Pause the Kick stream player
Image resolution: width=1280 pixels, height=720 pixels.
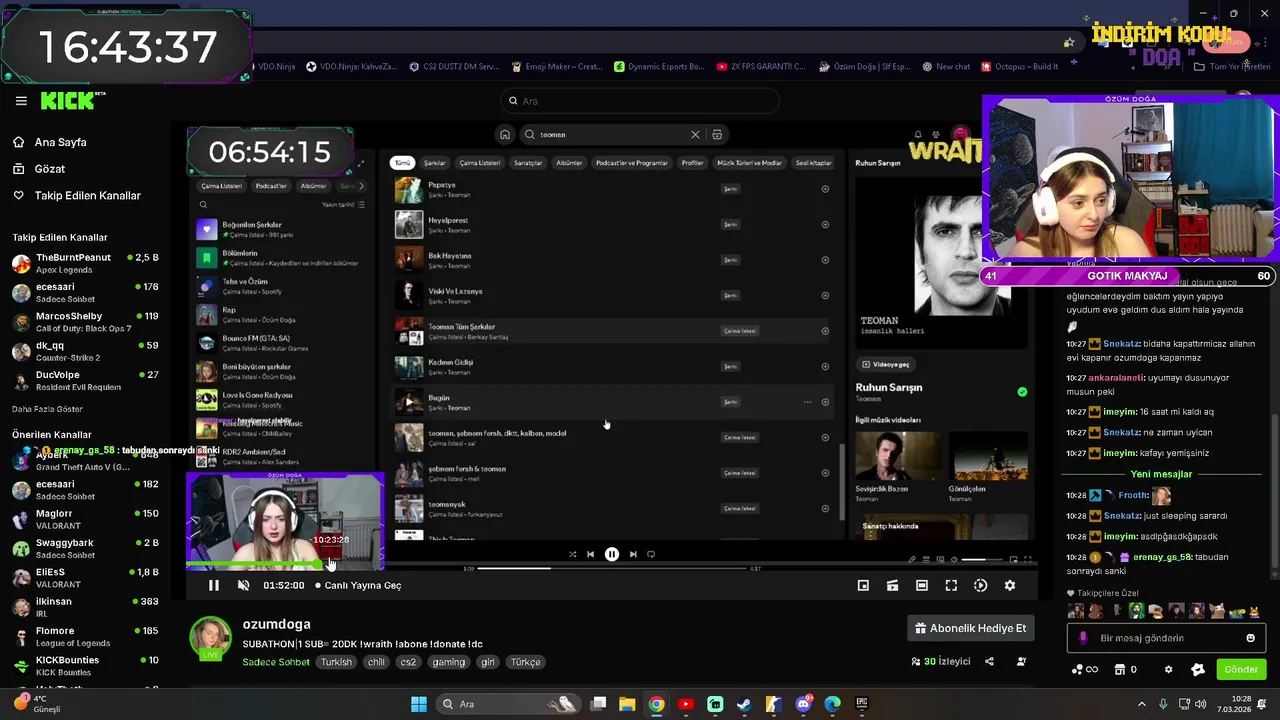pos(213,585)
